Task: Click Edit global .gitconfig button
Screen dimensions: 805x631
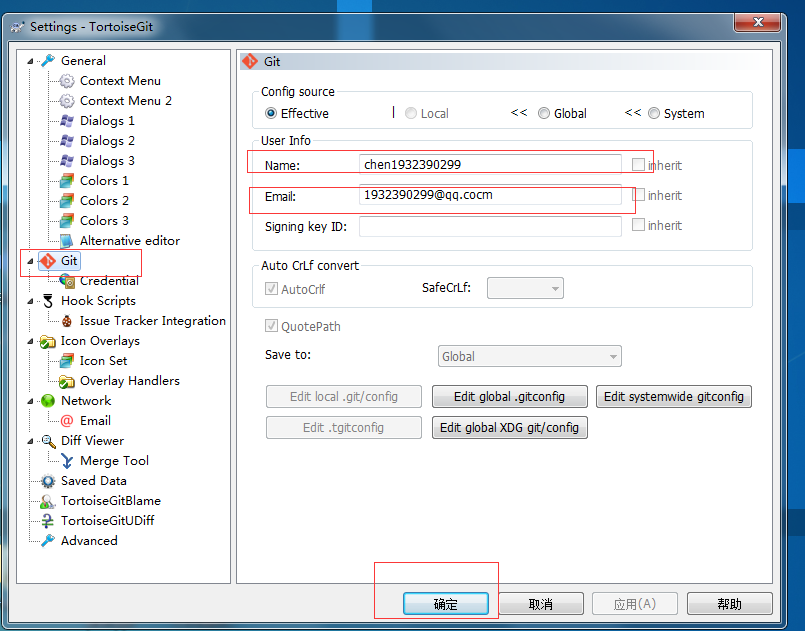Action: [x=509, y=397]
